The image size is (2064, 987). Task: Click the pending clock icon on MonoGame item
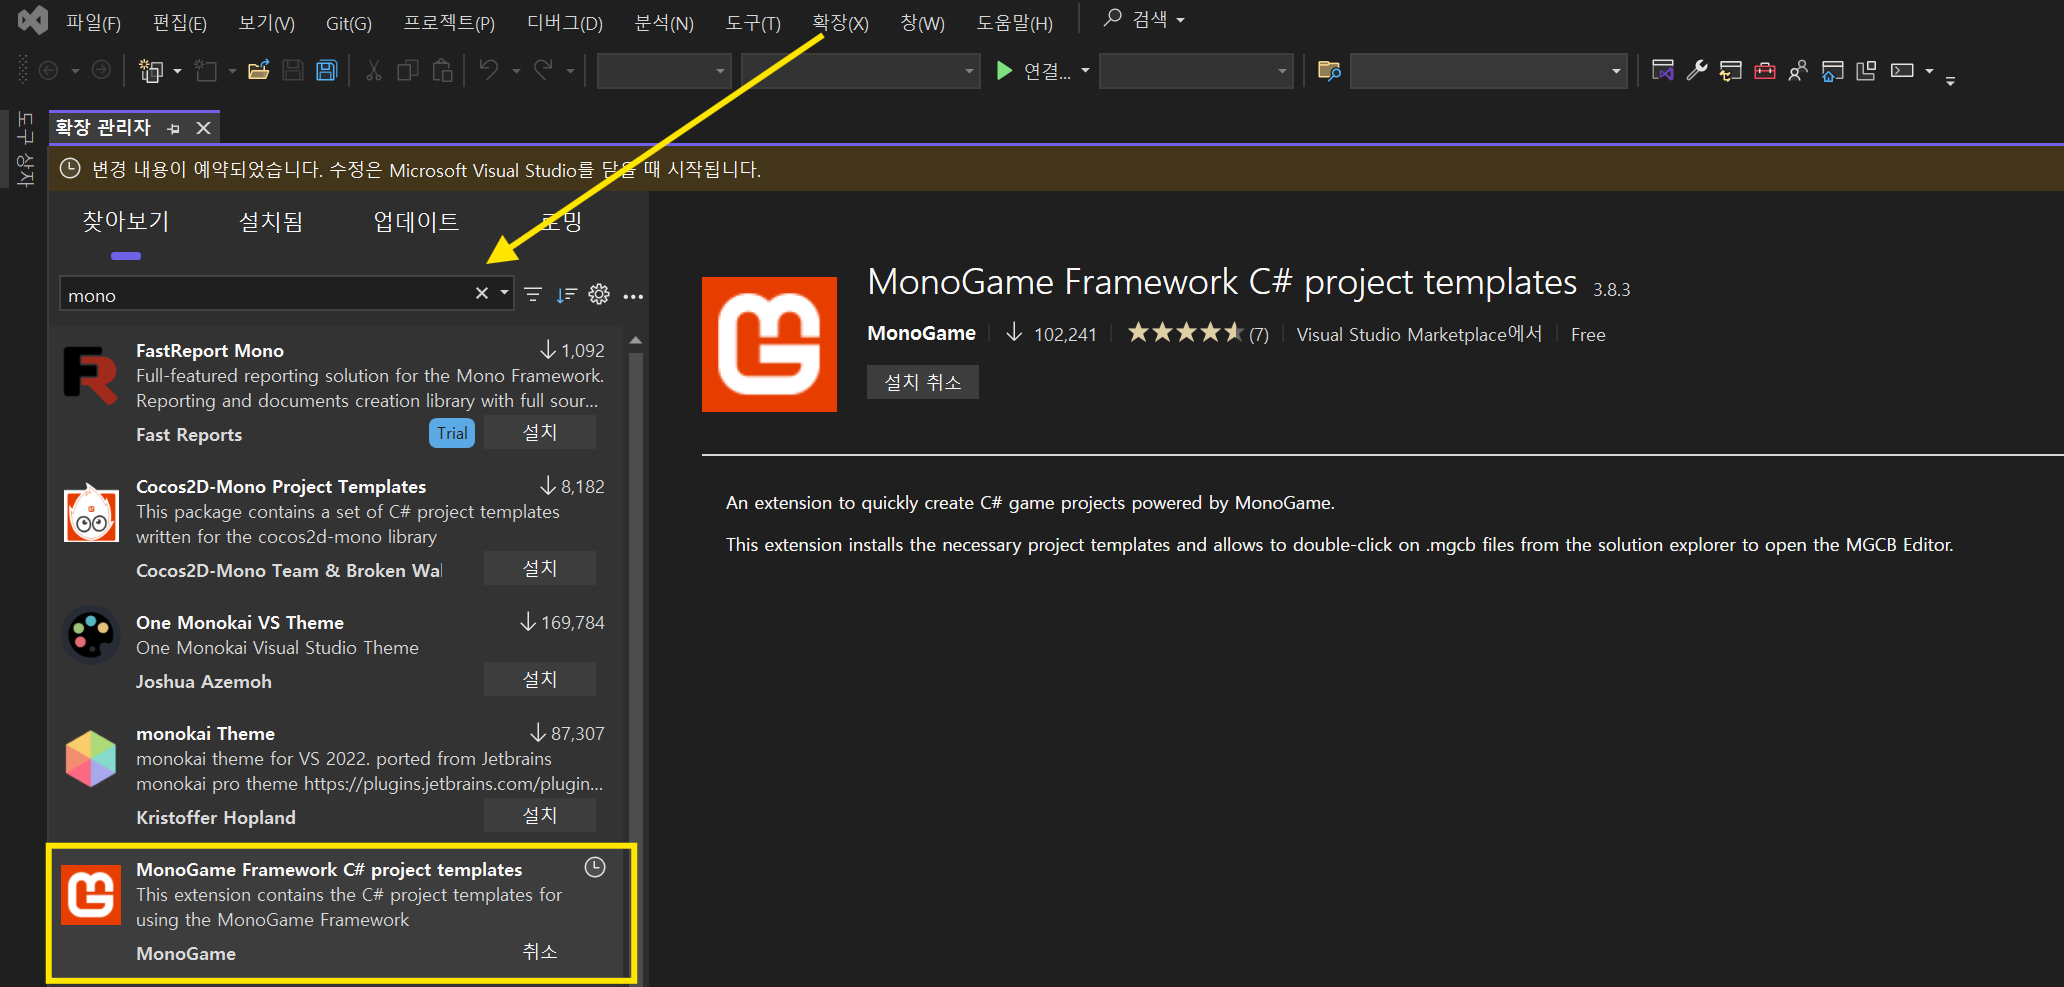click(595, 867)
